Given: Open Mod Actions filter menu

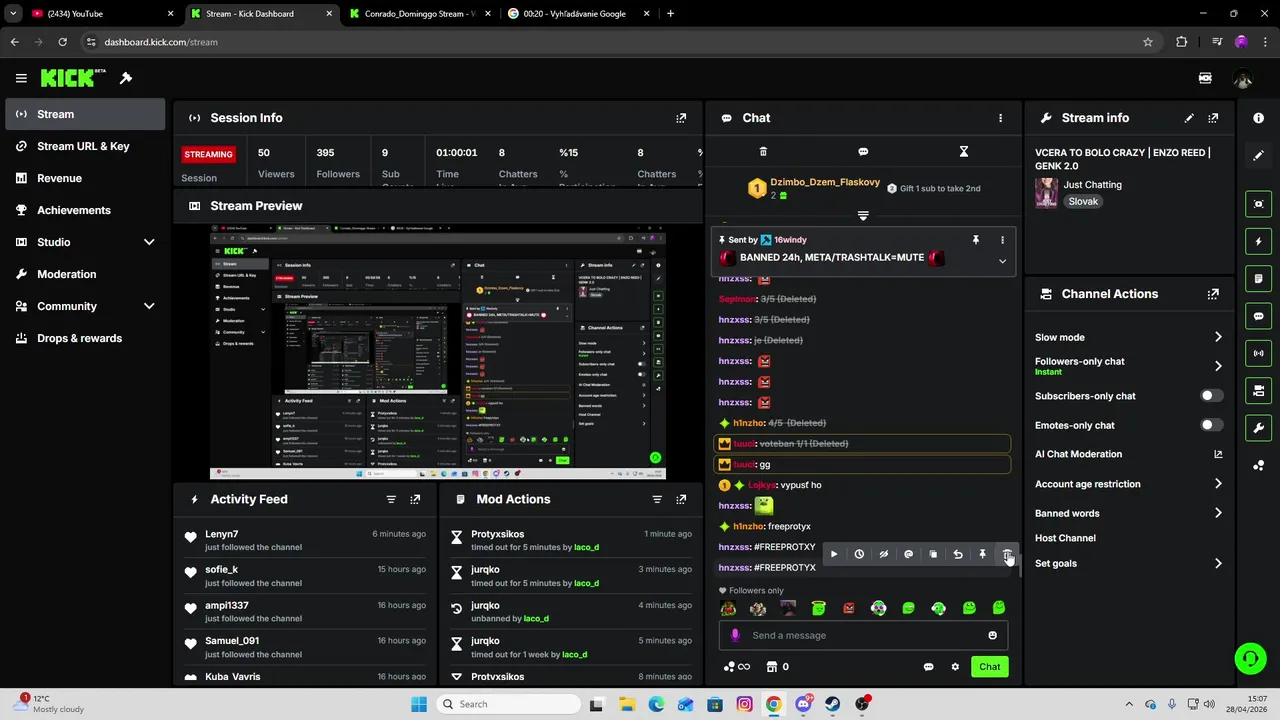Looking at the screenshot, I should click(657, 499).
